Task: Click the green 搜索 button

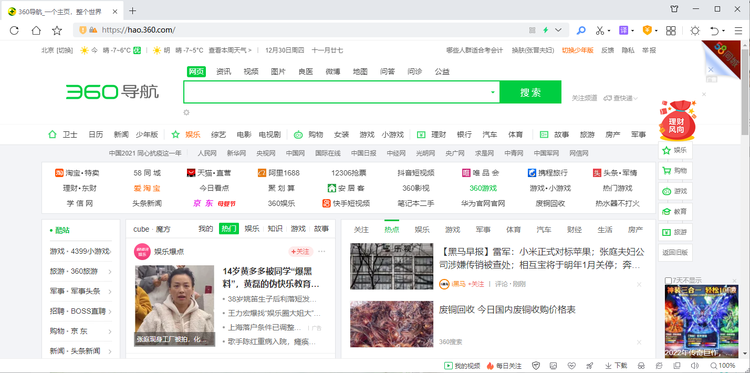Action: 530,92
